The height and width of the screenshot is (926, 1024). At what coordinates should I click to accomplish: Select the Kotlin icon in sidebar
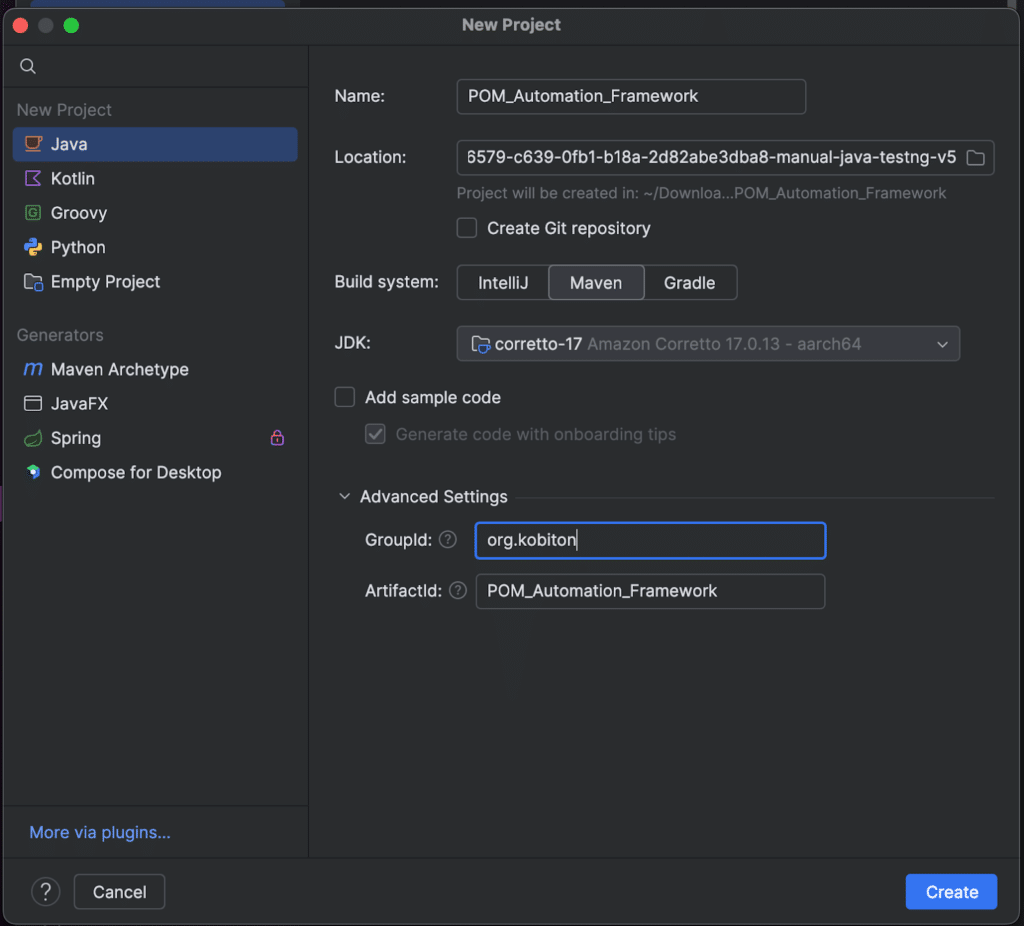[33, 179]
